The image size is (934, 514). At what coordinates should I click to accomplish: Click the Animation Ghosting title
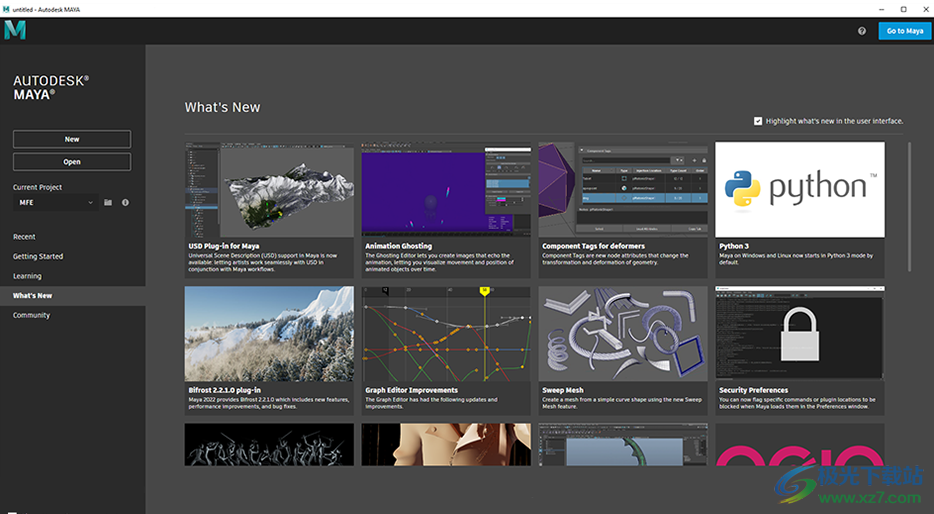coord(398,246)
